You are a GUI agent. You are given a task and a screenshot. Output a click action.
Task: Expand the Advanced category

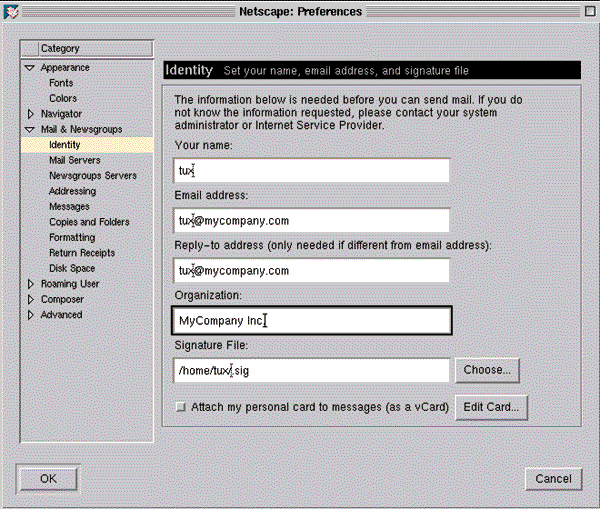click(x=31, y=315)
